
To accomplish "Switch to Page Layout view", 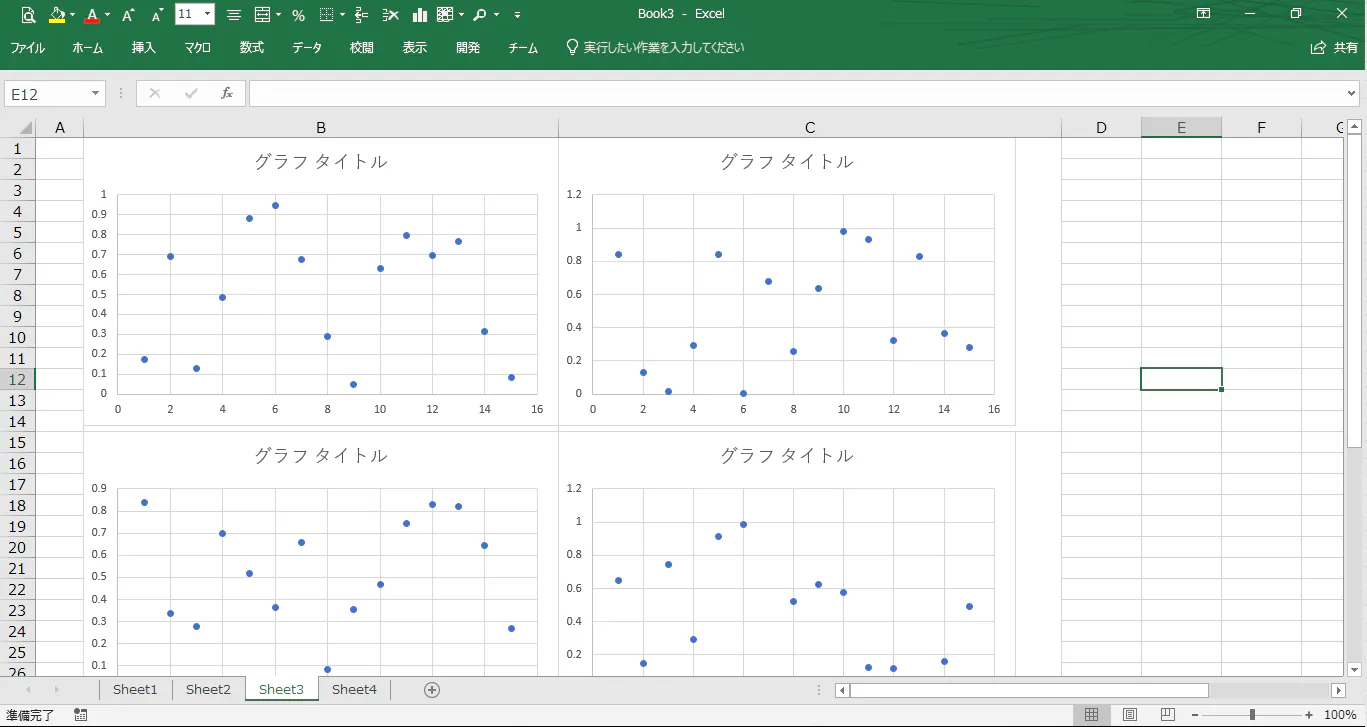I will tap(1129, 715).
